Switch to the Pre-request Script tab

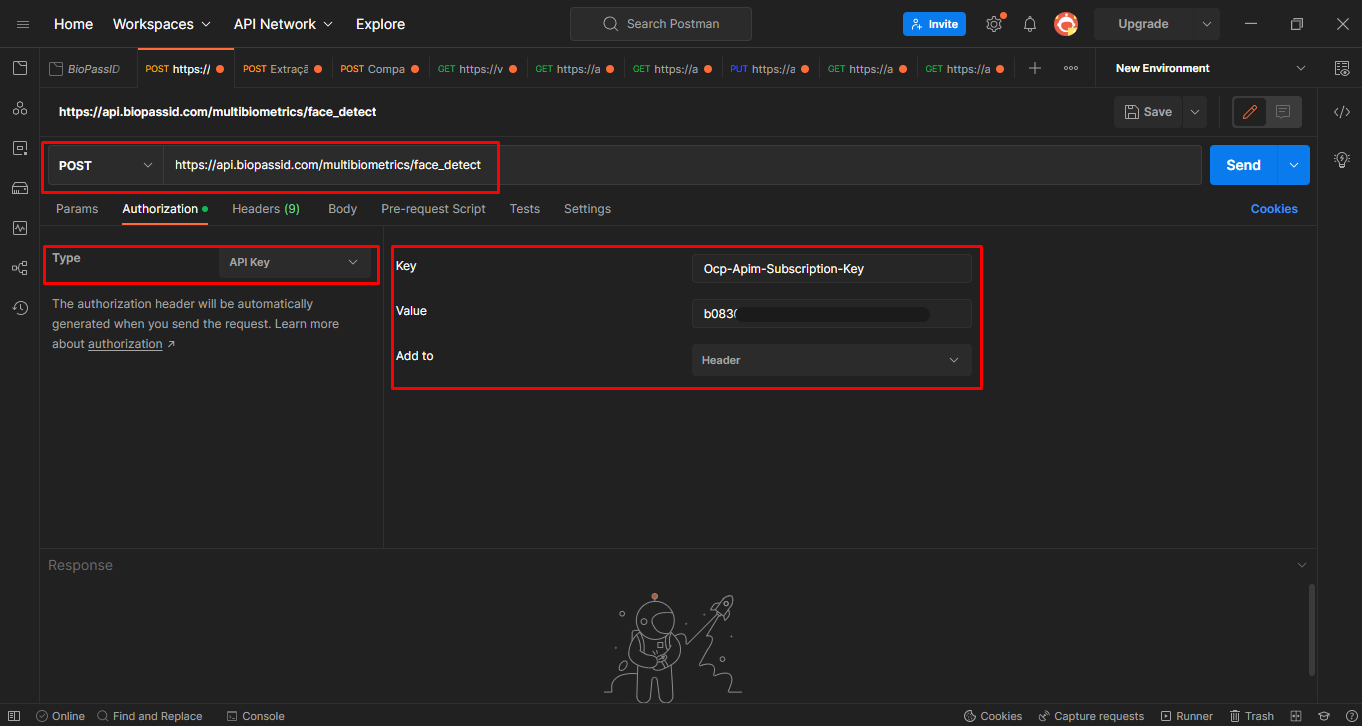433,209
